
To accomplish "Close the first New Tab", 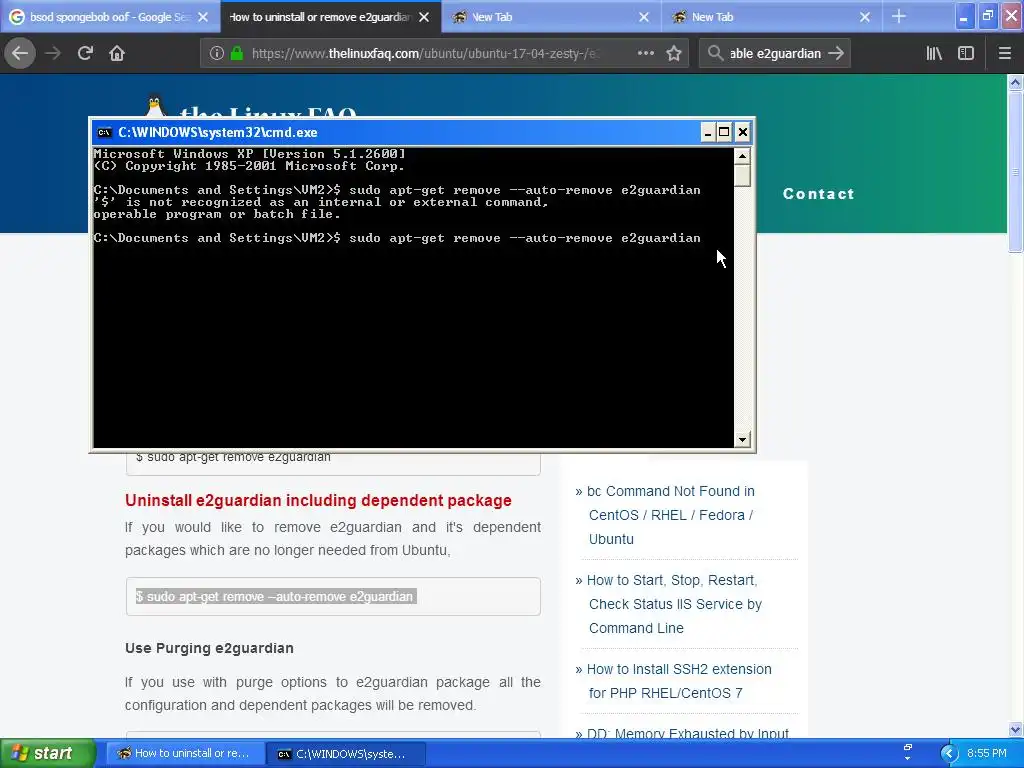I will tap(644, 17).
